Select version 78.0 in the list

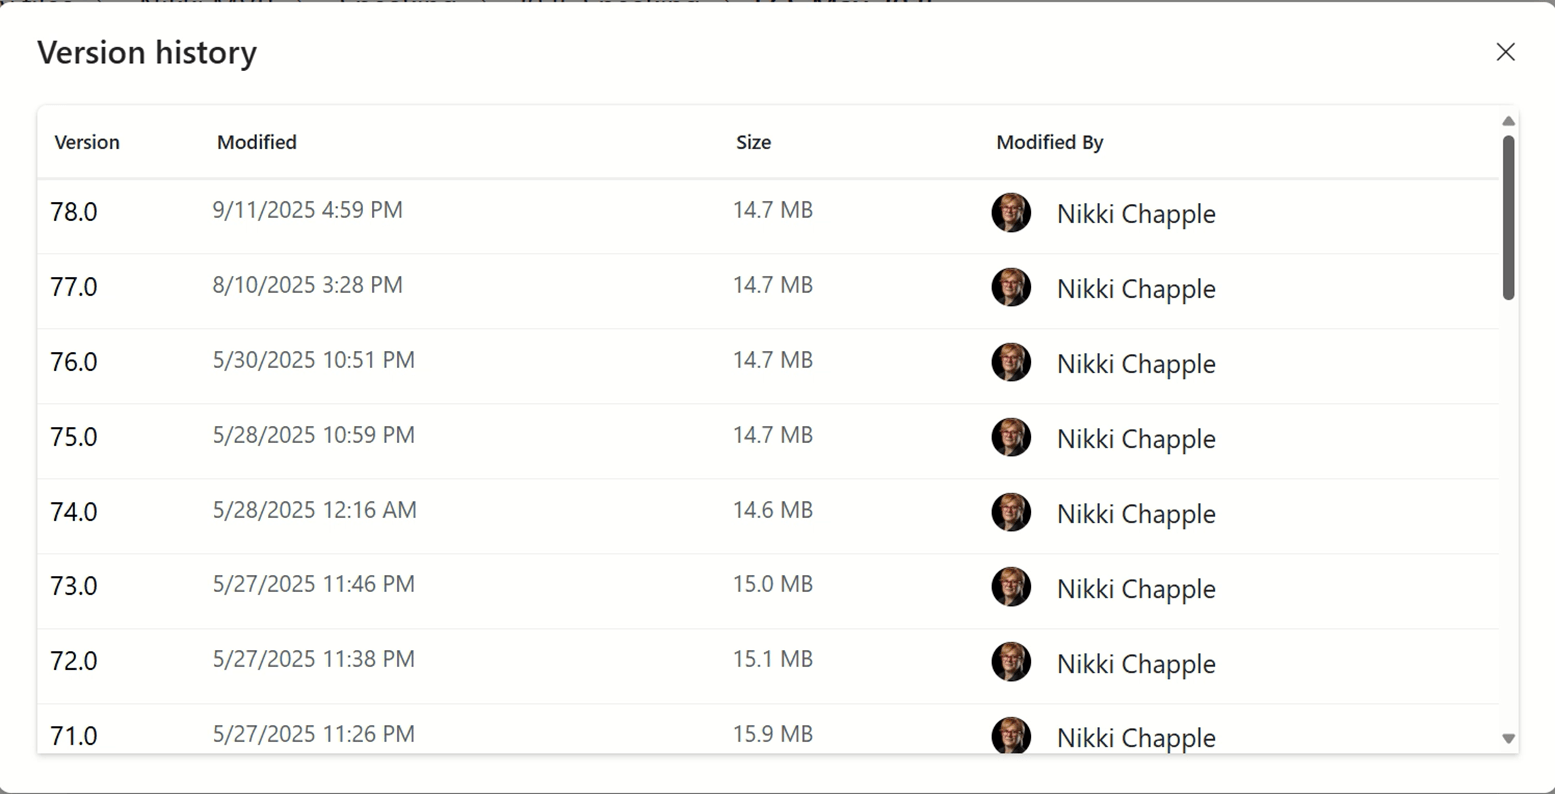pyautogui.click(x=74, y=212)
